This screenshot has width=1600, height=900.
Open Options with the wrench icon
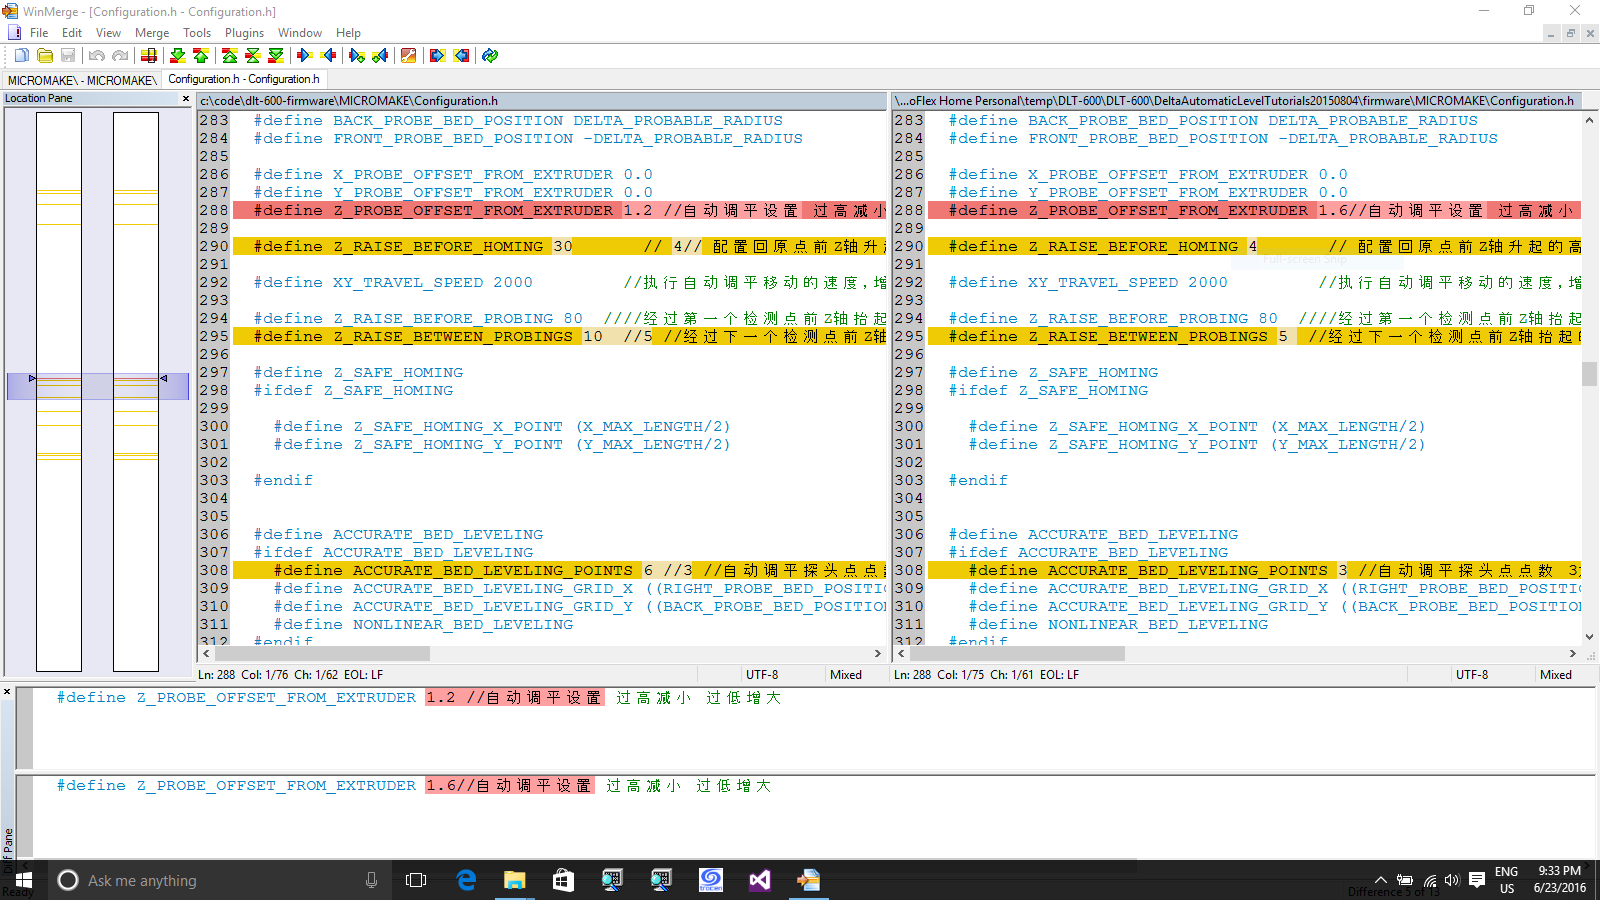(x=408, y=56)
